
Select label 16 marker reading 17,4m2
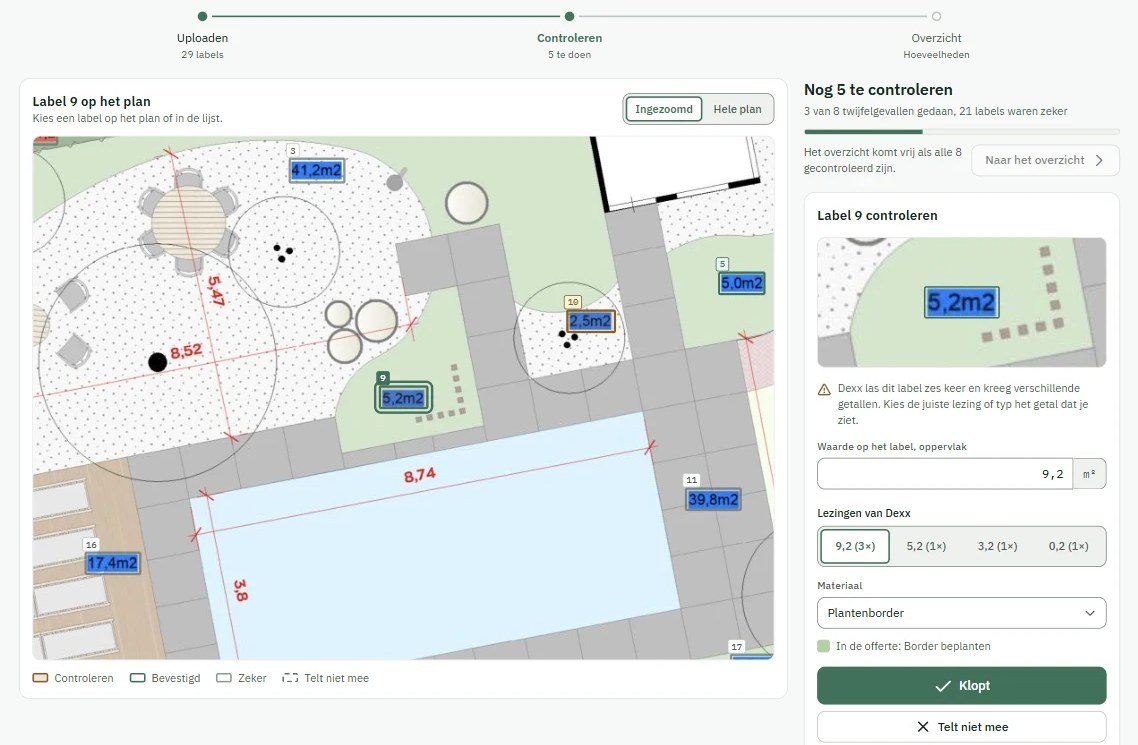pos(112,563)
